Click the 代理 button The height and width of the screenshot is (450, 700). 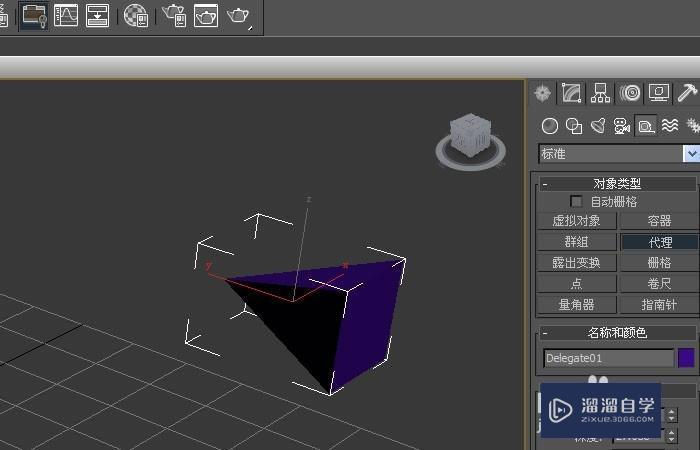point(659,242)
